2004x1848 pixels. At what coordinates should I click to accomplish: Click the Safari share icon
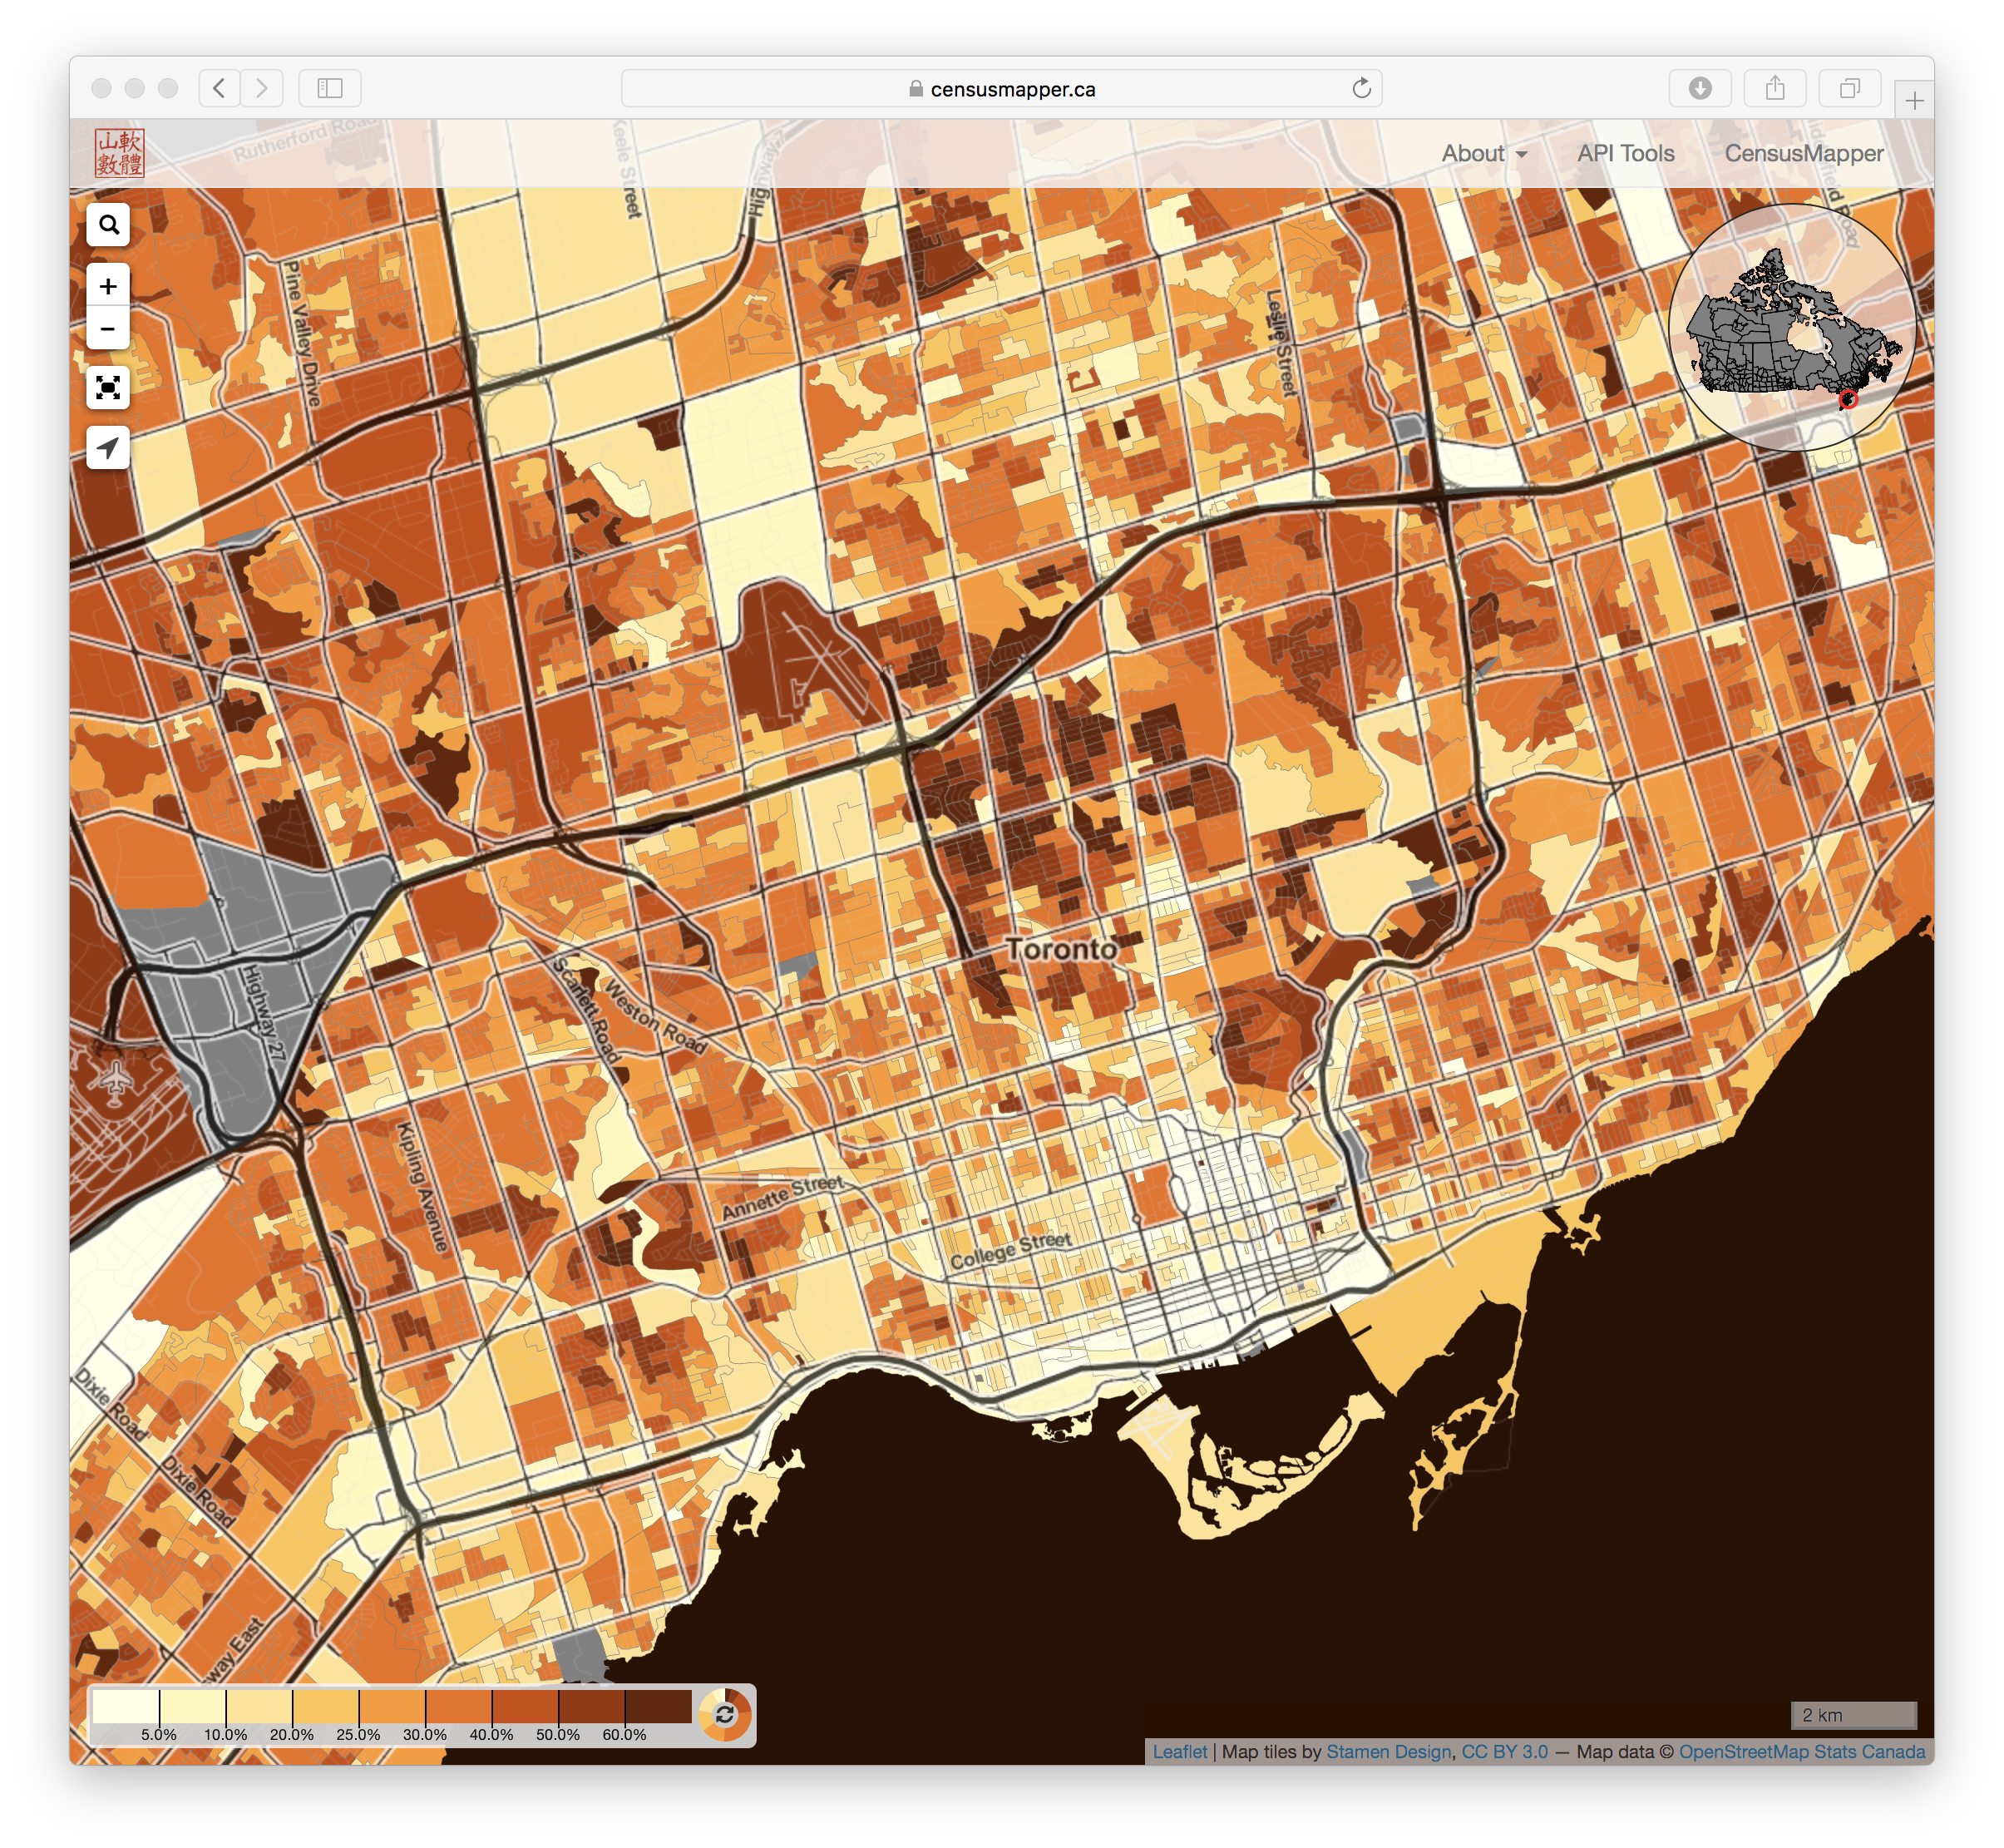pos(1775,89)
